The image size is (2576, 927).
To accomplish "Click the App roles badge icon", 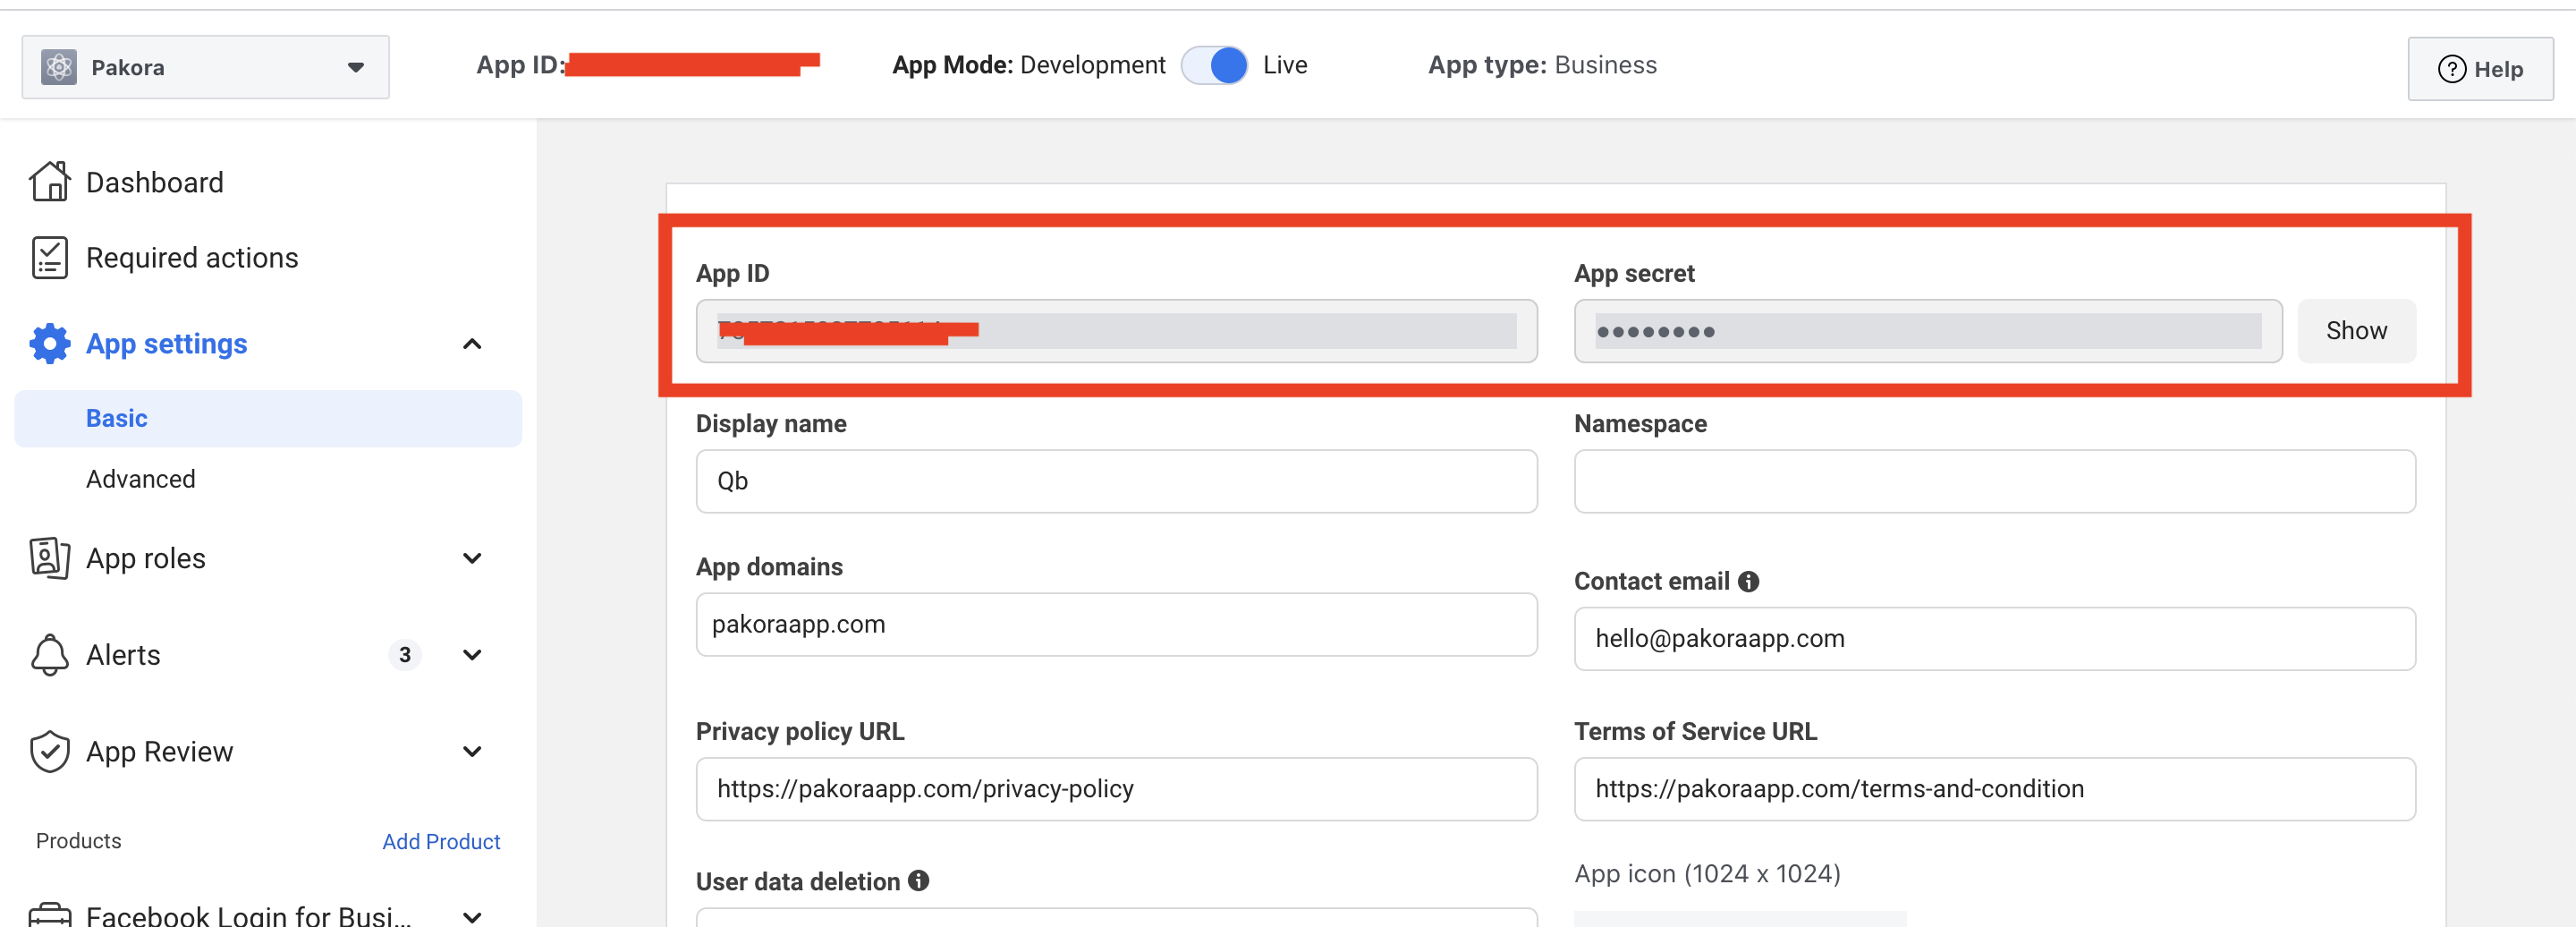I will [49, 558].
